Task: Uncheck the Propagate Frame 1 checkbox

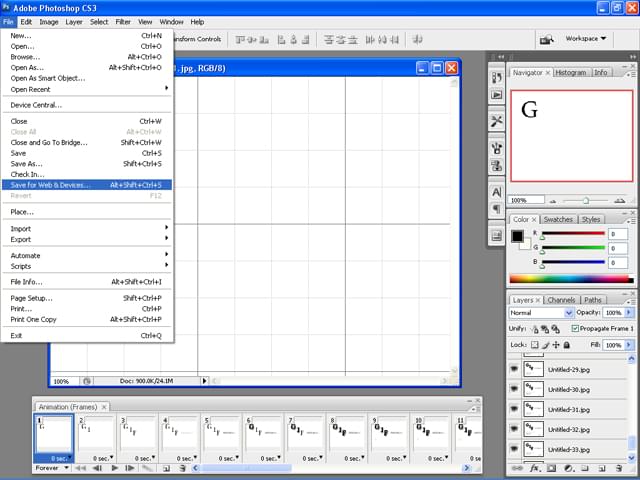Action: [575, 329]
